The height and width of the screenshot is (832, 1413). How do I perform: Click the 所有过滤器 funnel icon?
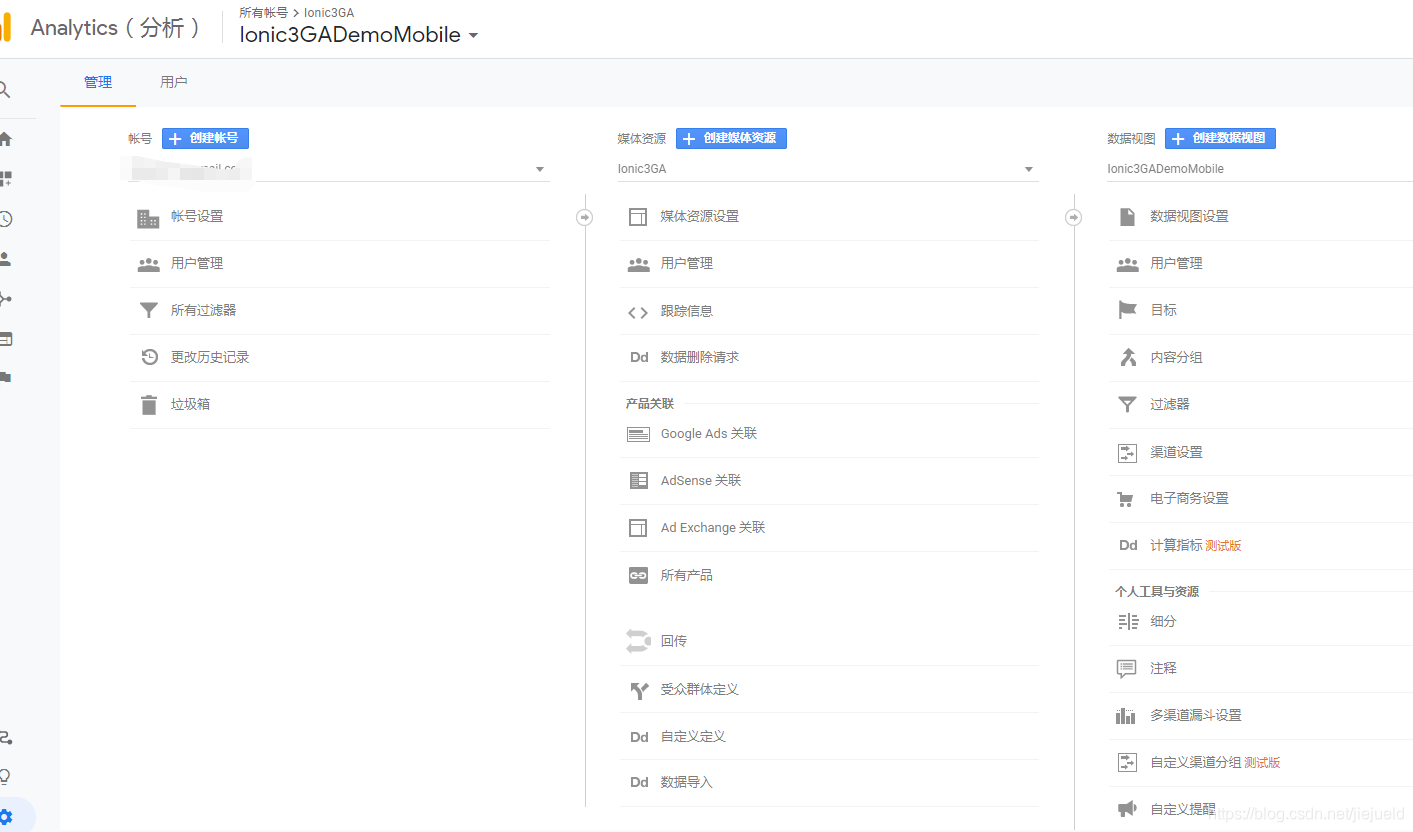click(x=148, y=311)
